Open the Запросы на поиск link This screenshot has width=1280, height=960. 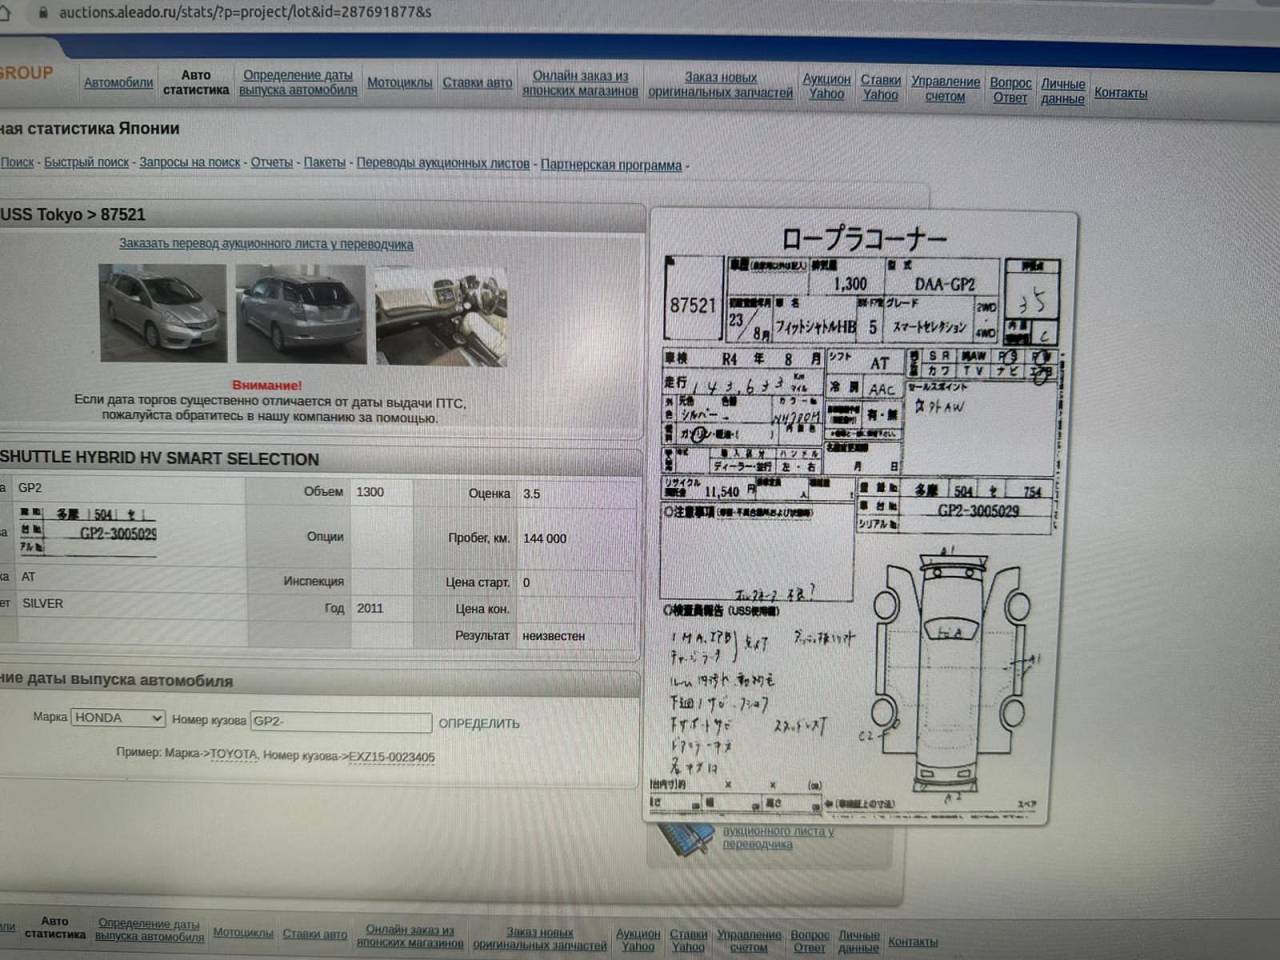pyautogui.click(x=189, y=162)
